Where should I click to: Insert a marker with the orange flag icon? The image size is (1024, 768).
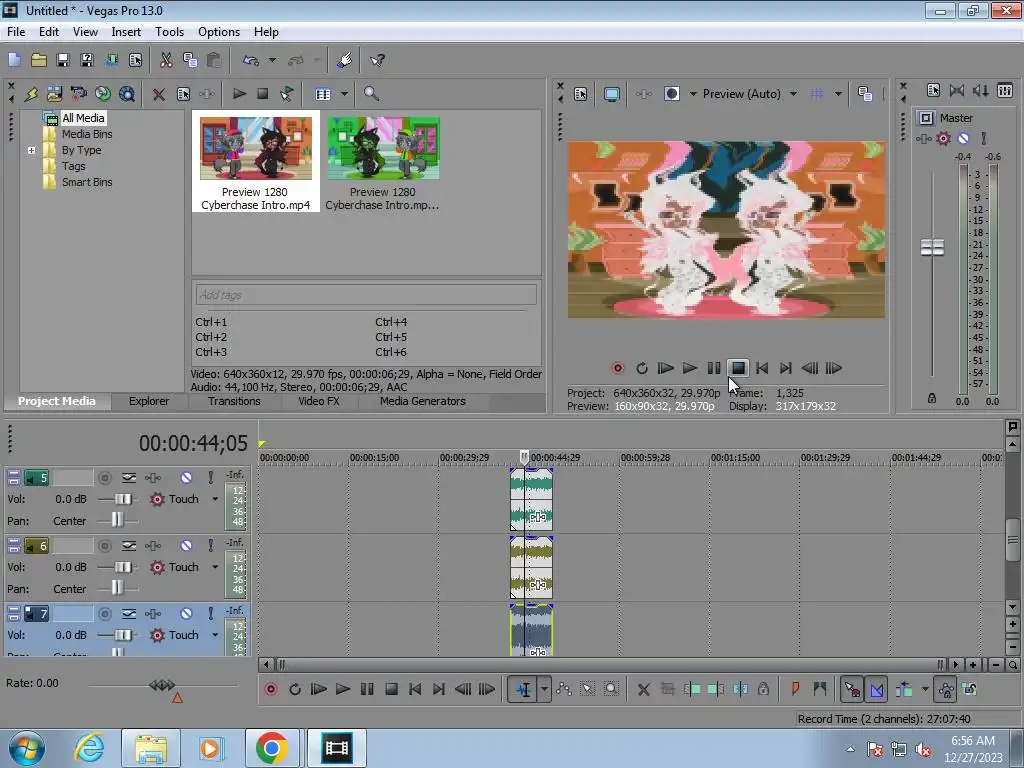(x=795, y=690)
